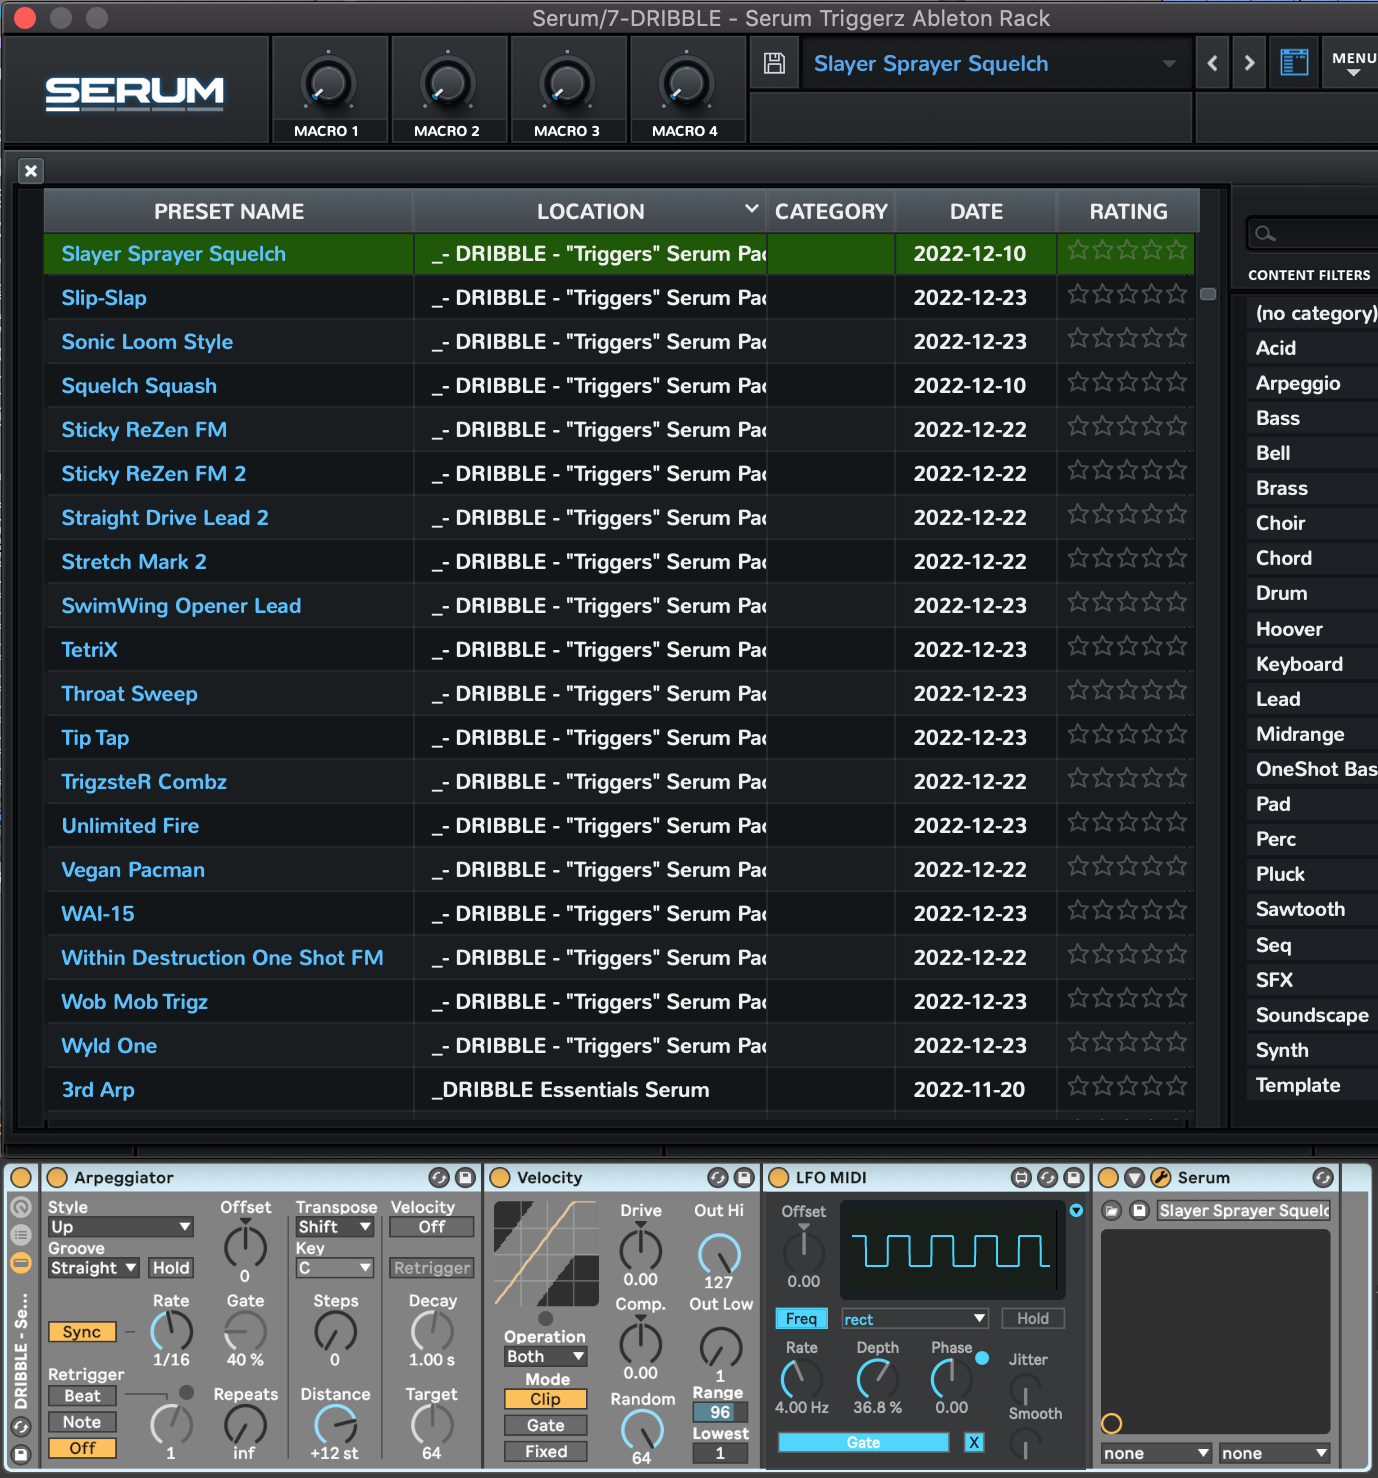Open the LFO waveform dropdown showing rect

915,1319
